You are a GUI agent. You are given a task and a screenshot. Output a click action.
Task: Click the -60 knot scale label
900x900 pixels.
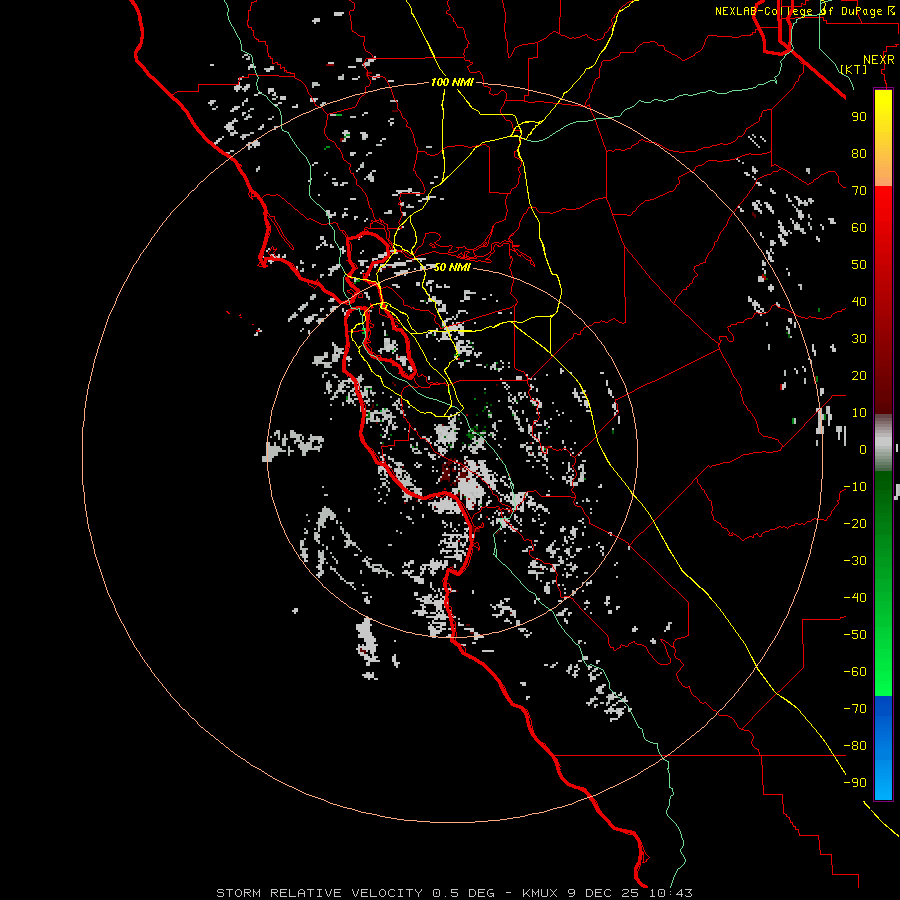855,672
